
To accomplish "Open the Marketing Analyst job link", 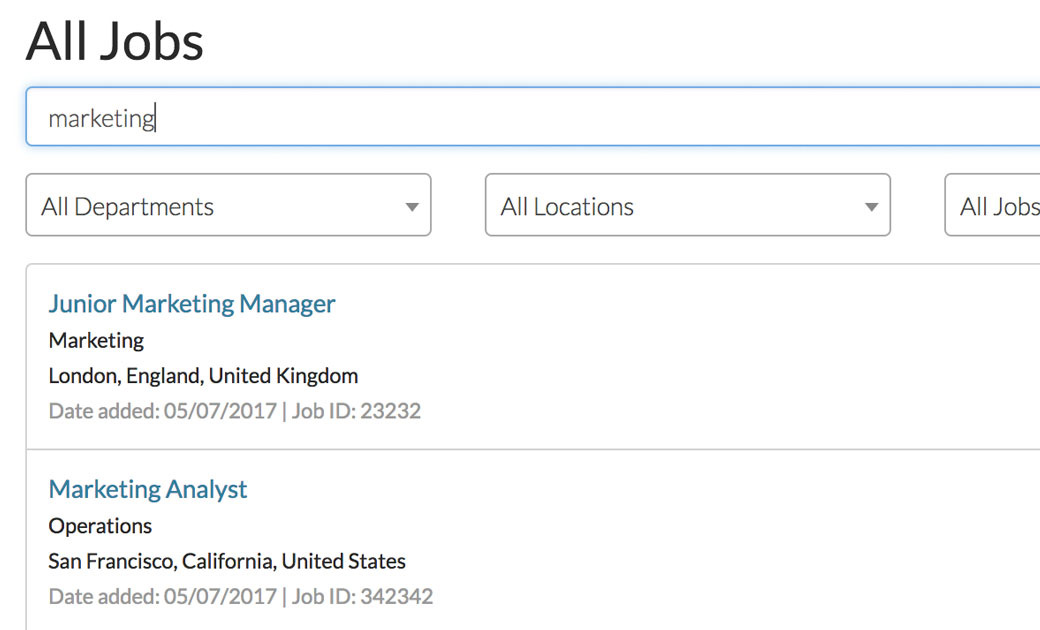I will tap(148, 489).
